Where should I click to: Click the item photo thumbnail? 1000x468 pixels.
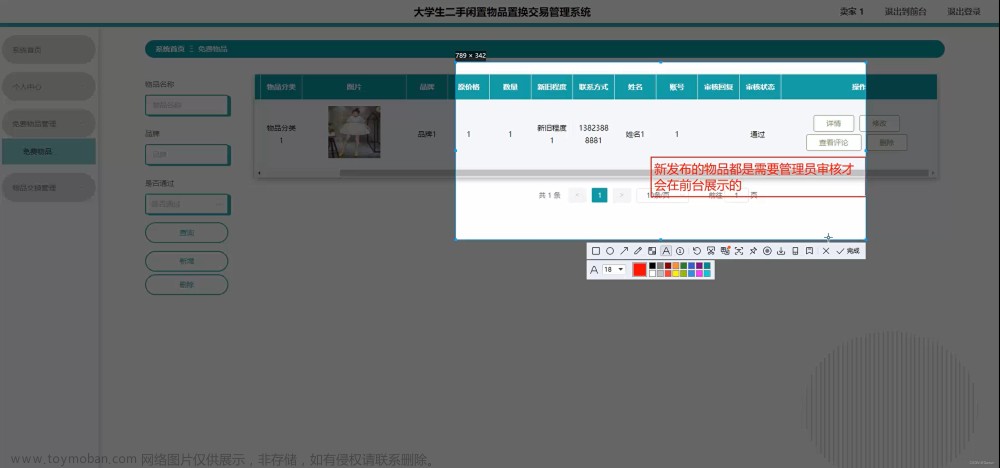[x=354, y=132]
